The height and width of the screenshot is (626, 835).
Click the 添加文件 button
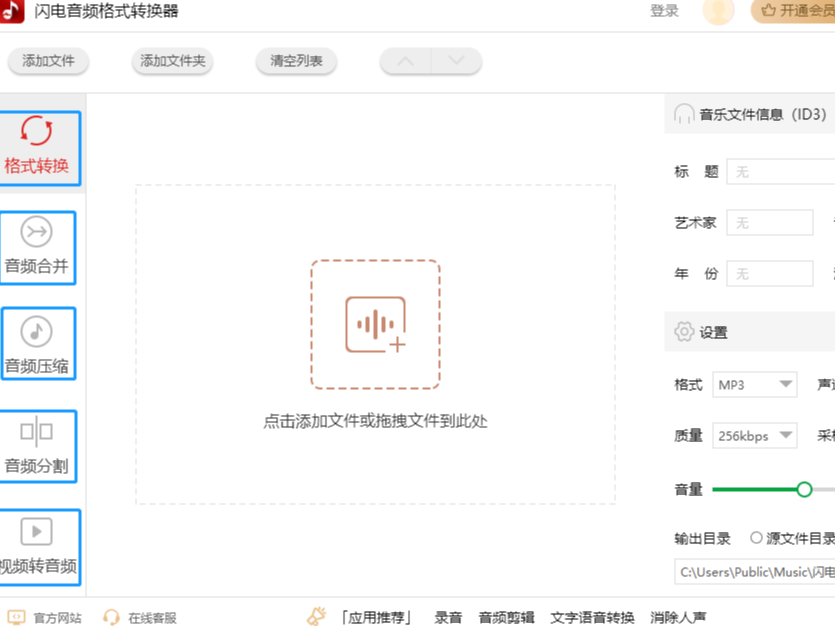coord(48,61)
